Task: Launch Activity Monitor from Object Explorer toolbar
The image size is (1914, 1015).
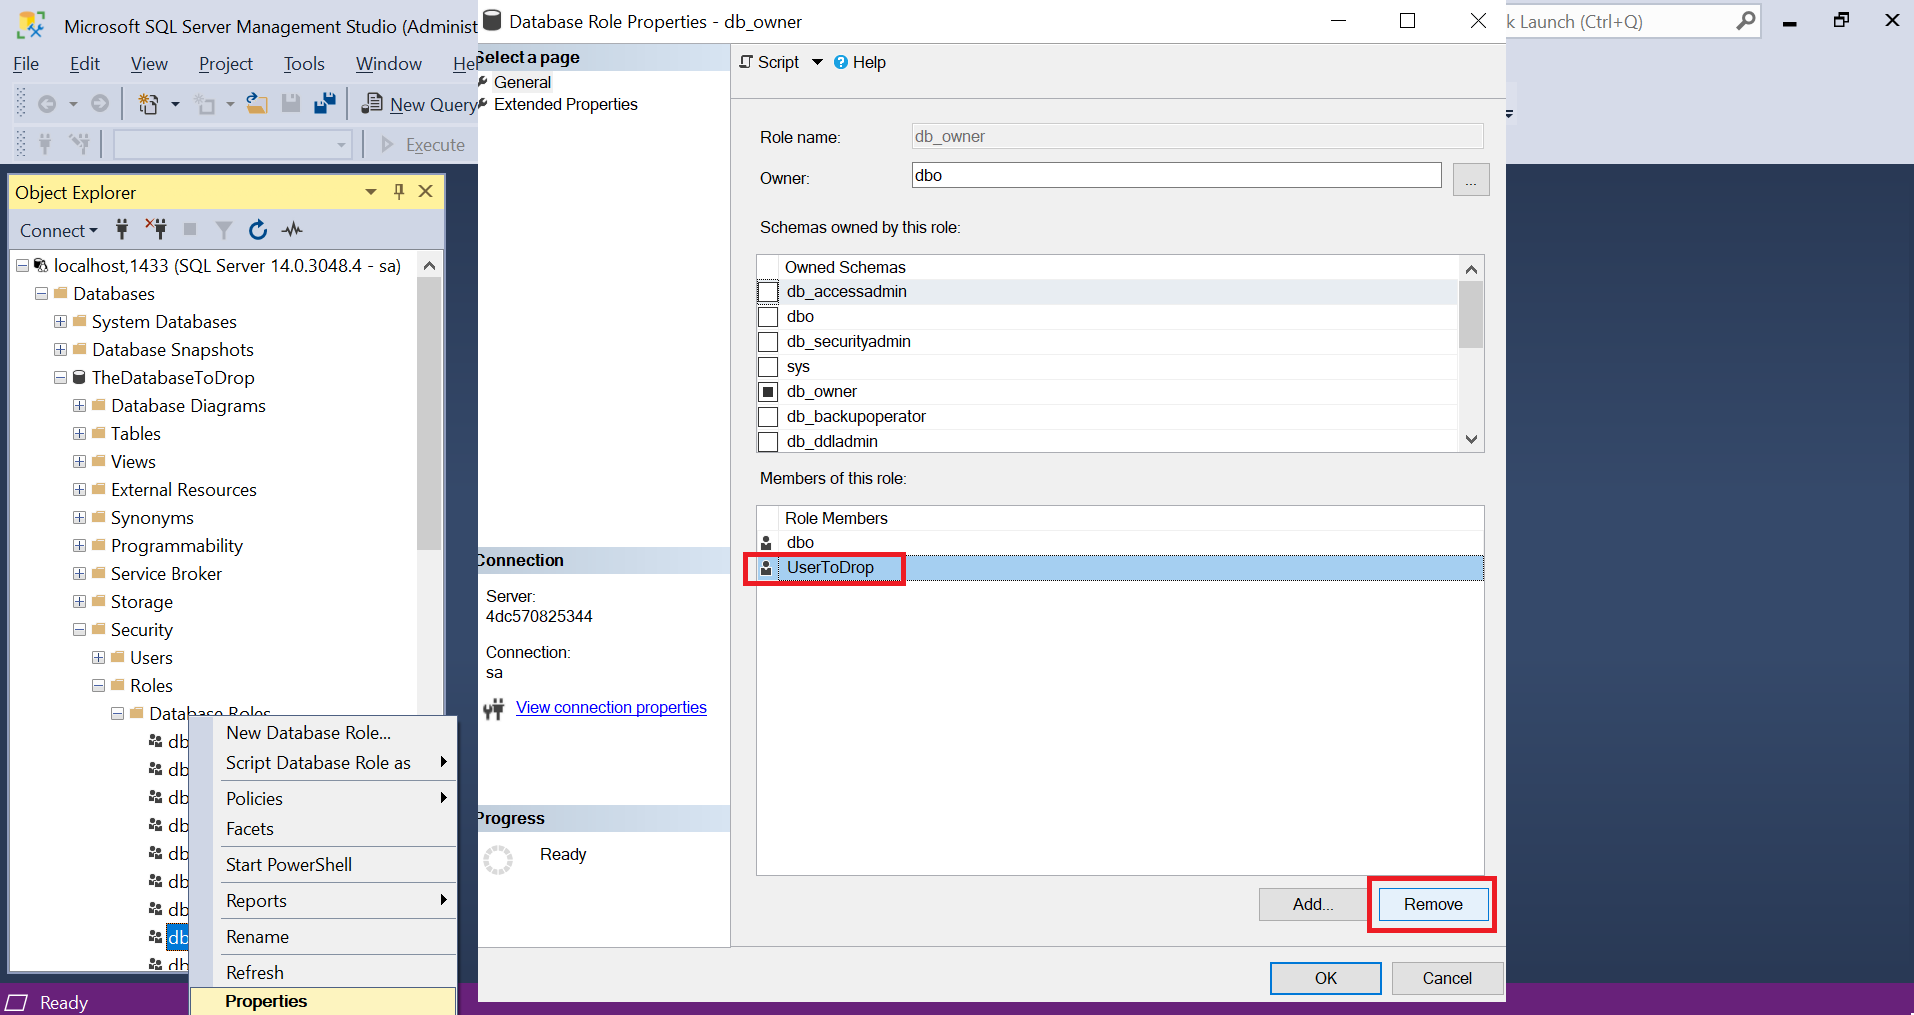Action: tap(291, 230)
